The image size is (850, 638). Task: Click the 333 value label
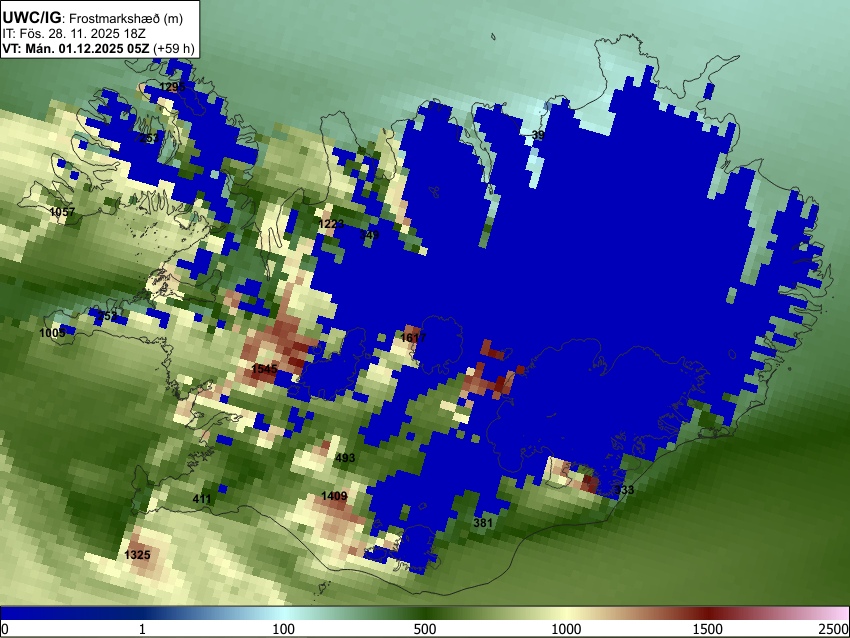coord(624,490)
